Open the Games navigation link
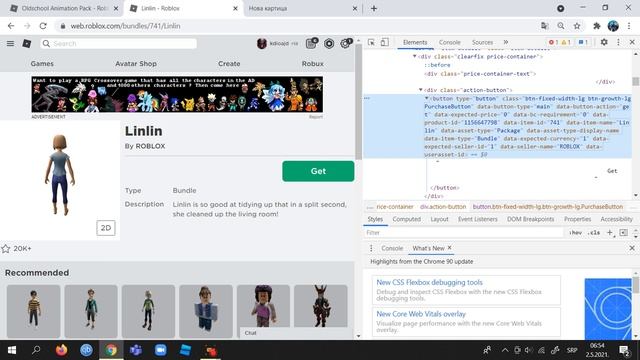The image size is (640, 360). tap(42, 64)
